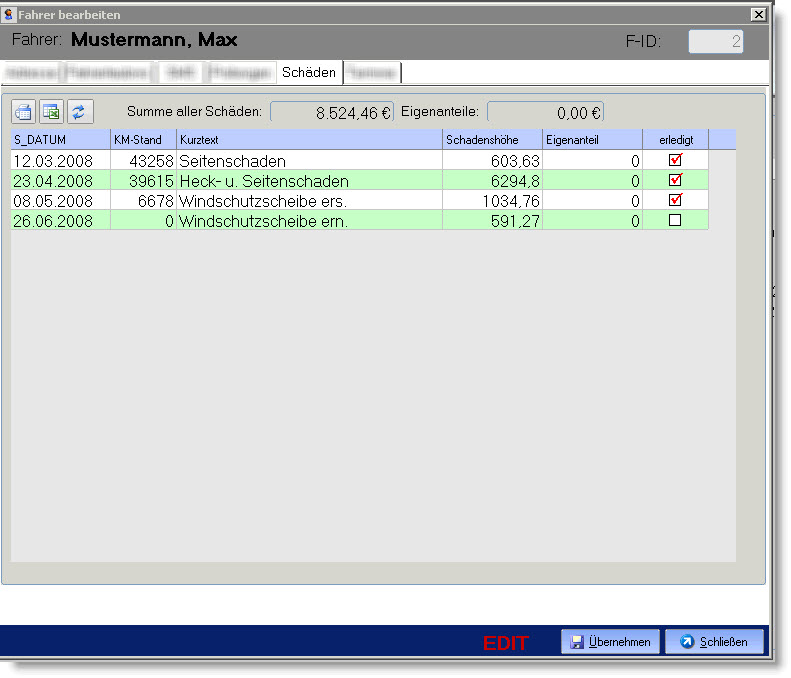Click the print list icon
Image resolution: width=791 pixels, height=678 pixels.
pos(23,111)
